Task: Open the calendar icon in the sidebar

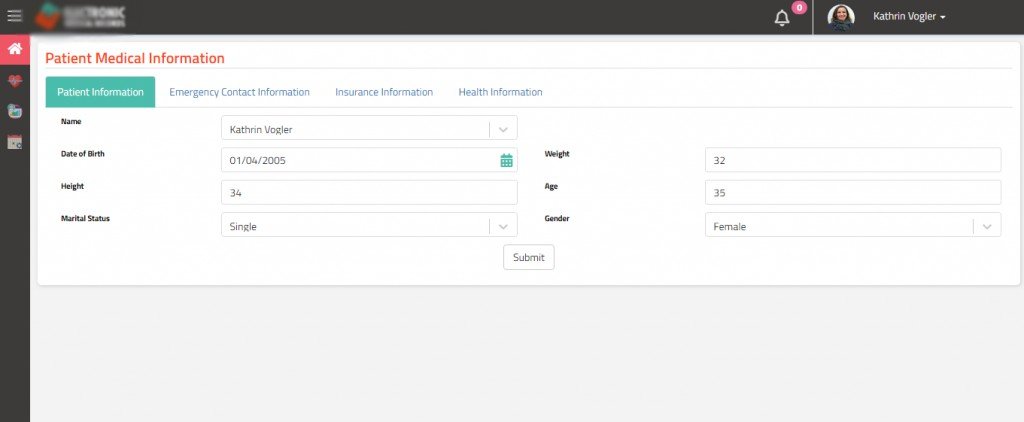Action: pos(15,142)
